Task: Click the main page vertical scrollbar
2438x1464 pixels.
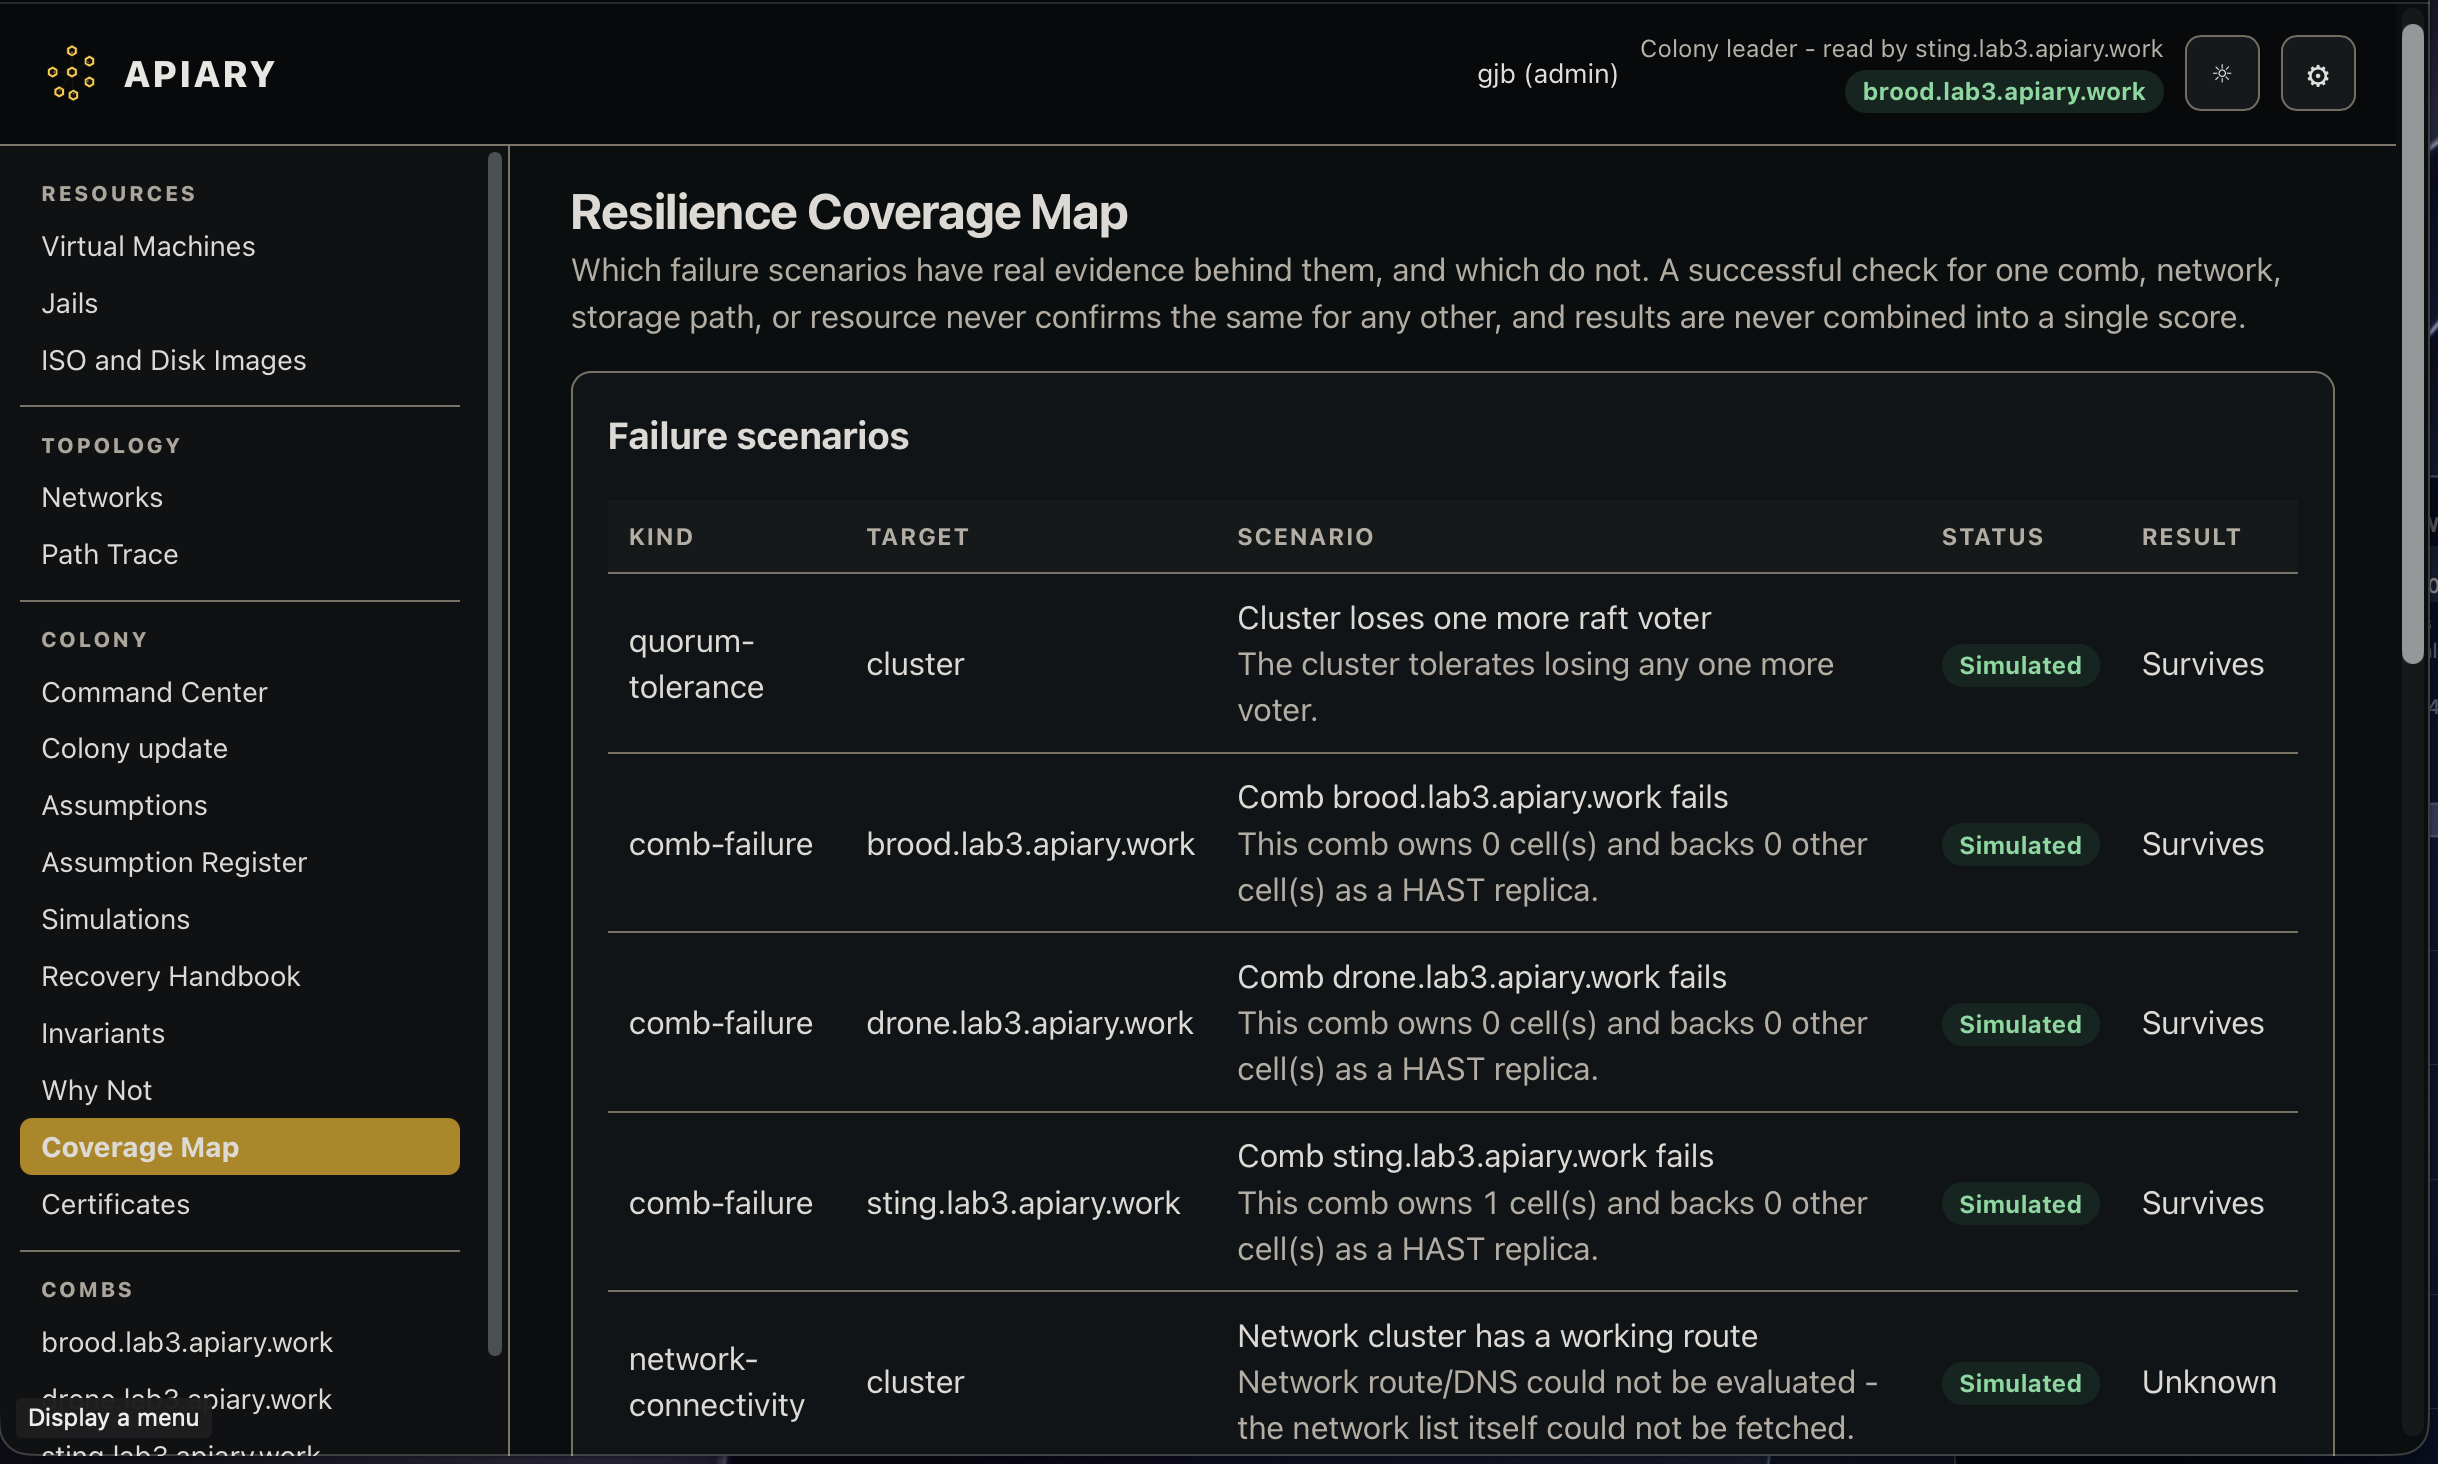Action: (2413, 342)
